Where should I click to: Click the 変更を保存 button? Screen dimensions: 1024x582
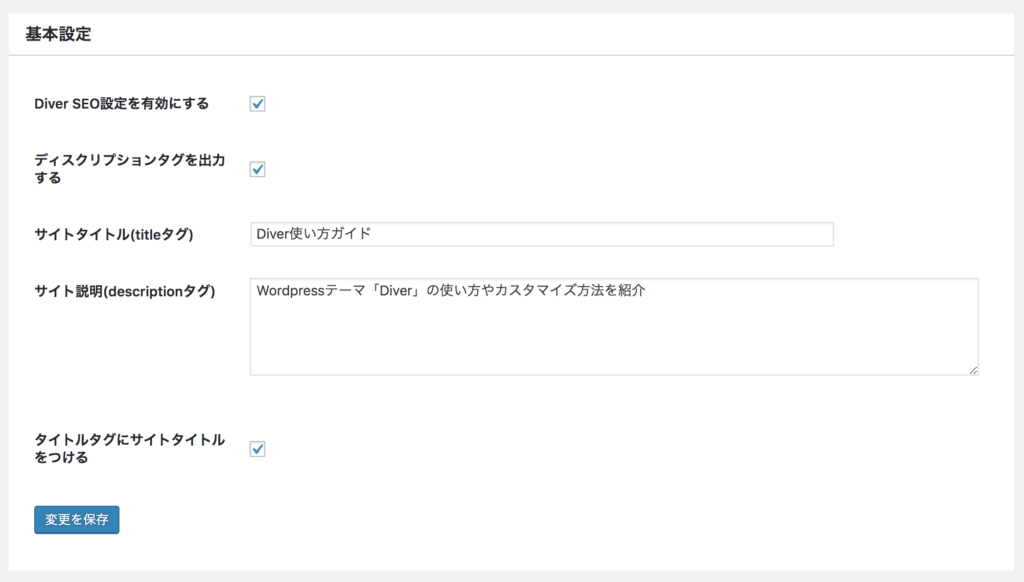[76, 520]
